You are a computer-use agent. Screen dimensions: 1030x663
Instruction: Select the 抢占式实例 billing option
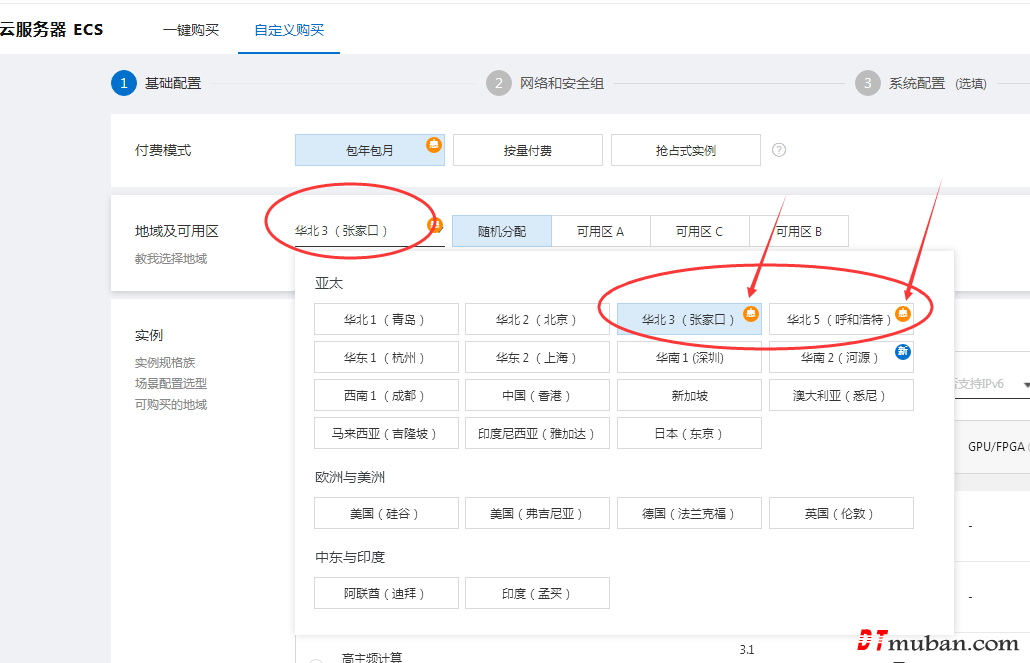tap(685, 151)
